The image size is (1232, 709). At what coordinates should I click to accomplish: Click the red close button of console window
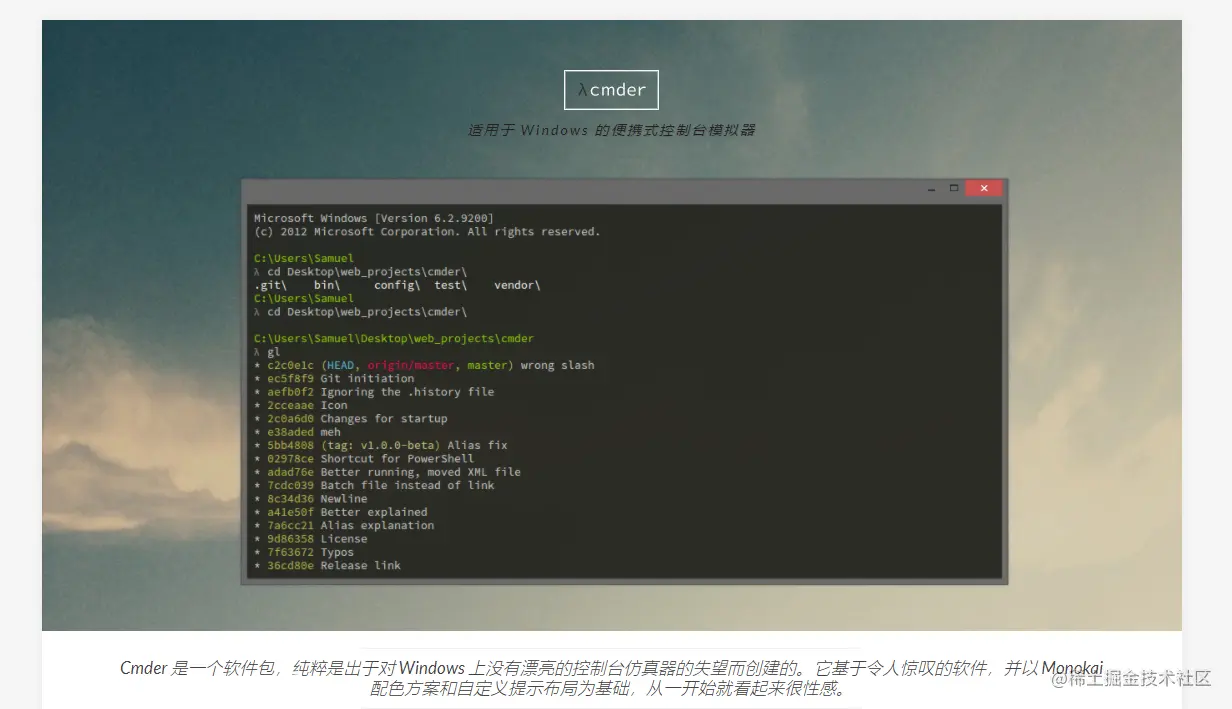(984, 188)
